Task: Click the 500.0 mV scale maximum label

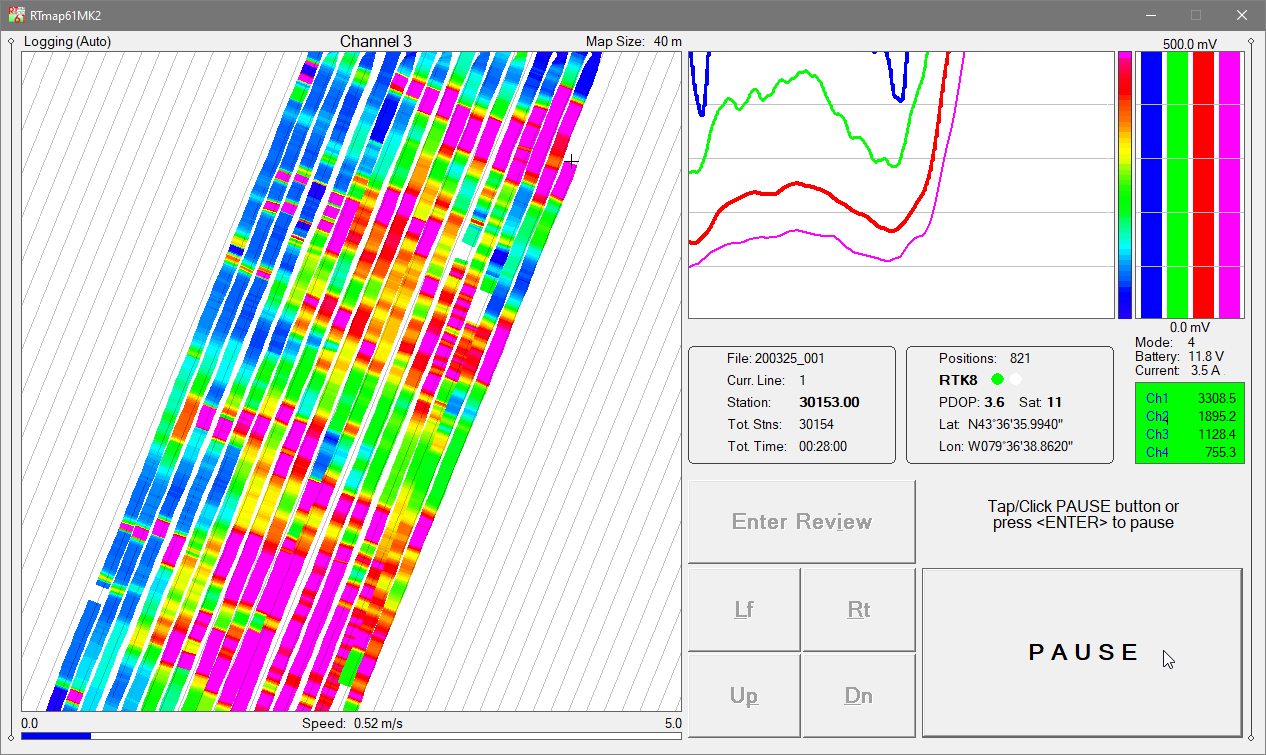Action: pos(1190,44)
